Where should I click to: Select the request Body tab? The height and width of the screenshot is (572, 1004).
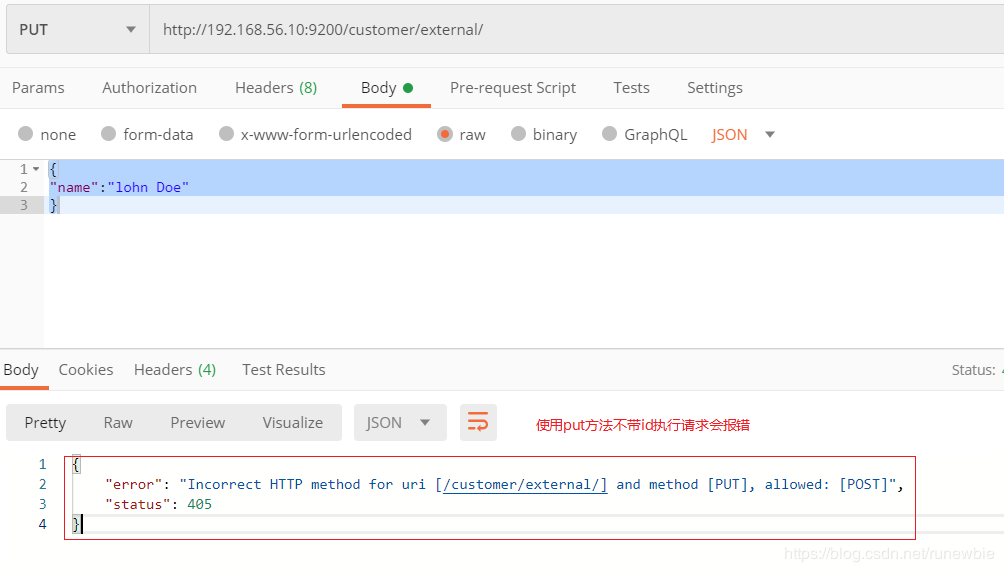pos(386,88)
